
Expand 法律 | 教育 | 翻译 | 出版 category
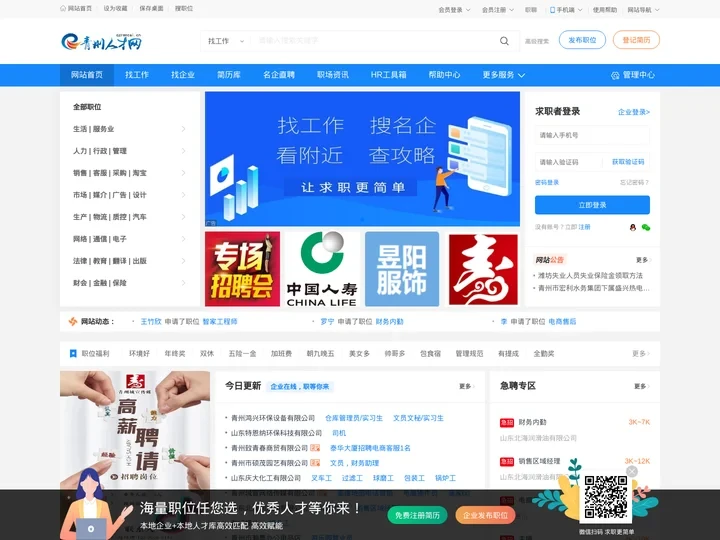[x=129, y=261]
